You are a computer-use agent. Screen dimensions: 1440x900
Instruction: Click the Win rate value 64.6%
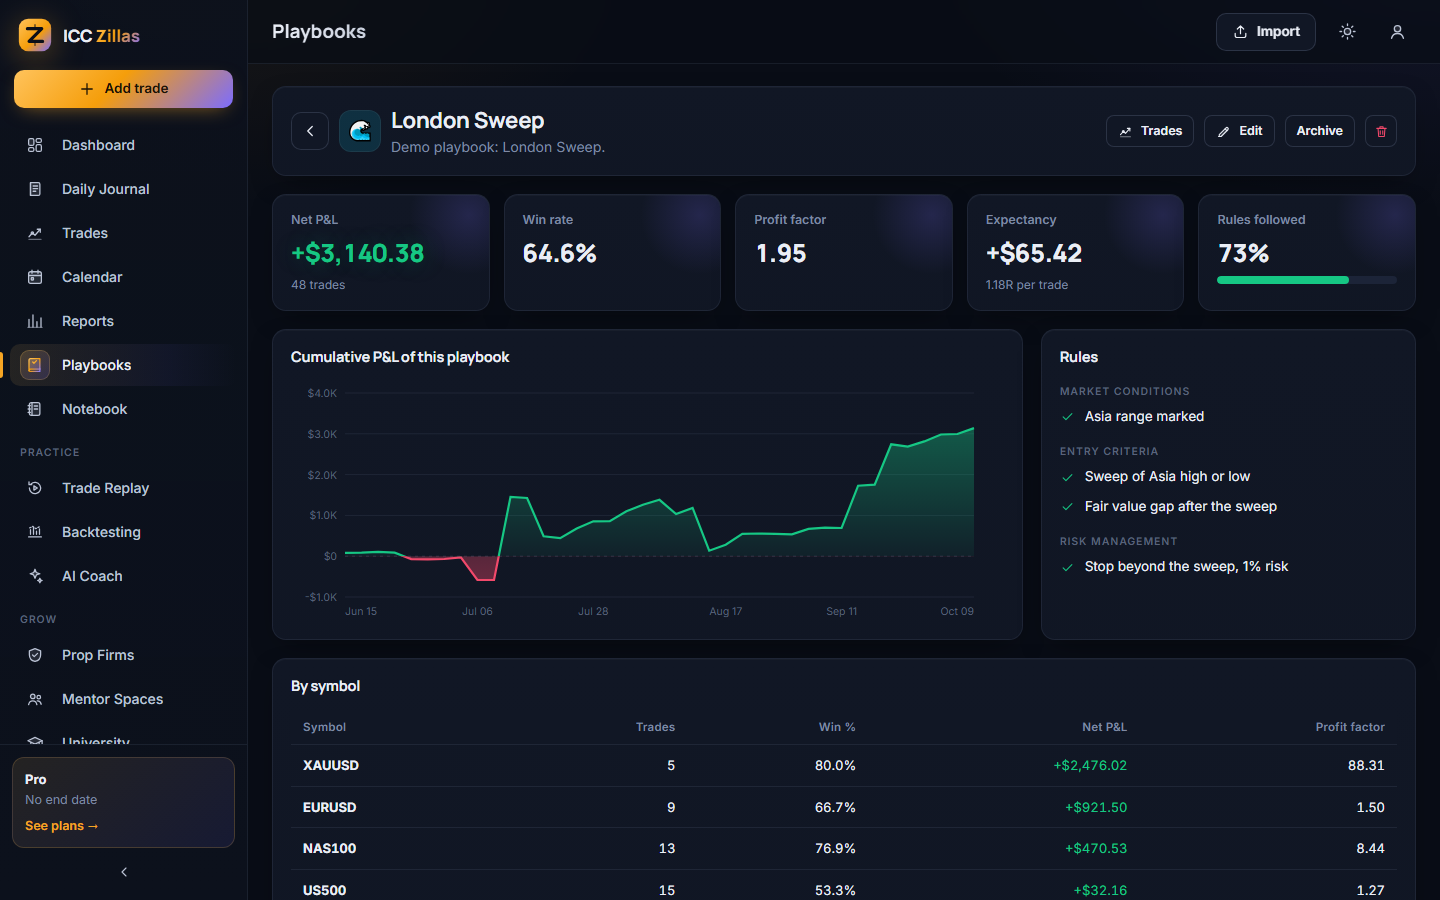tap(559, 254)
